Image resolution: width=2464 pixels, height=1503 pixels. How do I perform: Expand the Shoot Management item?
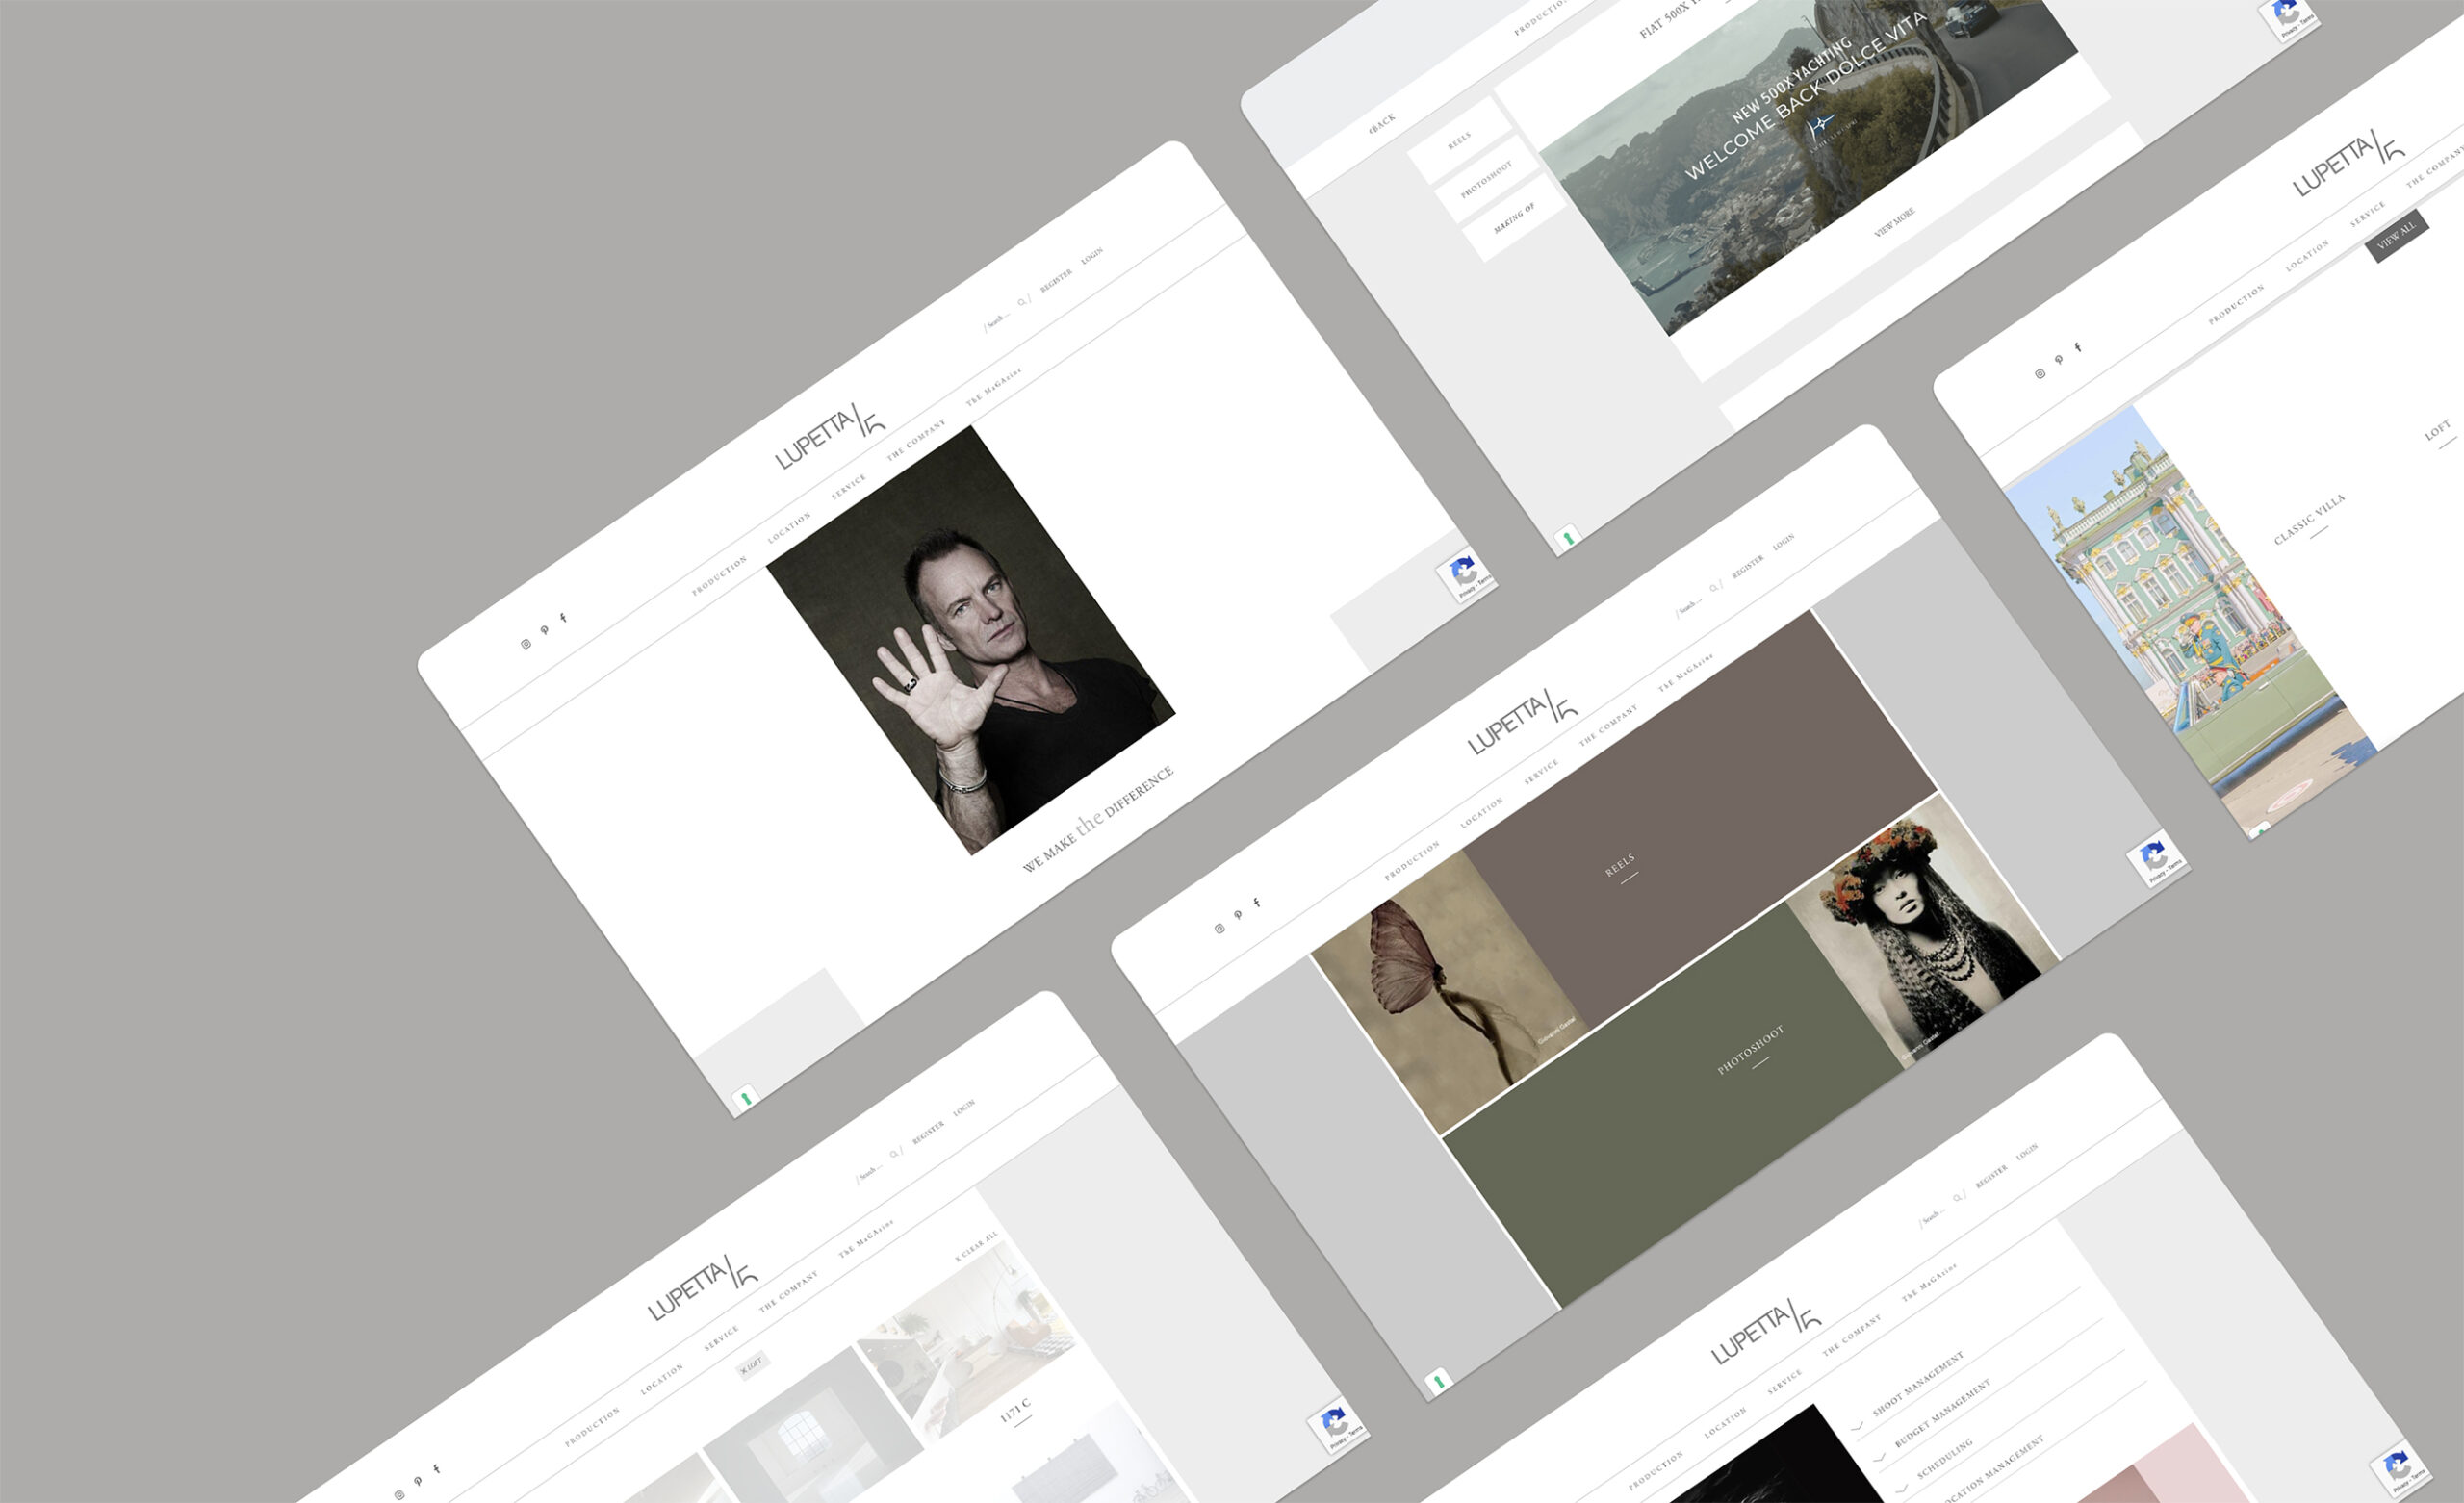pos(1917,1385)
